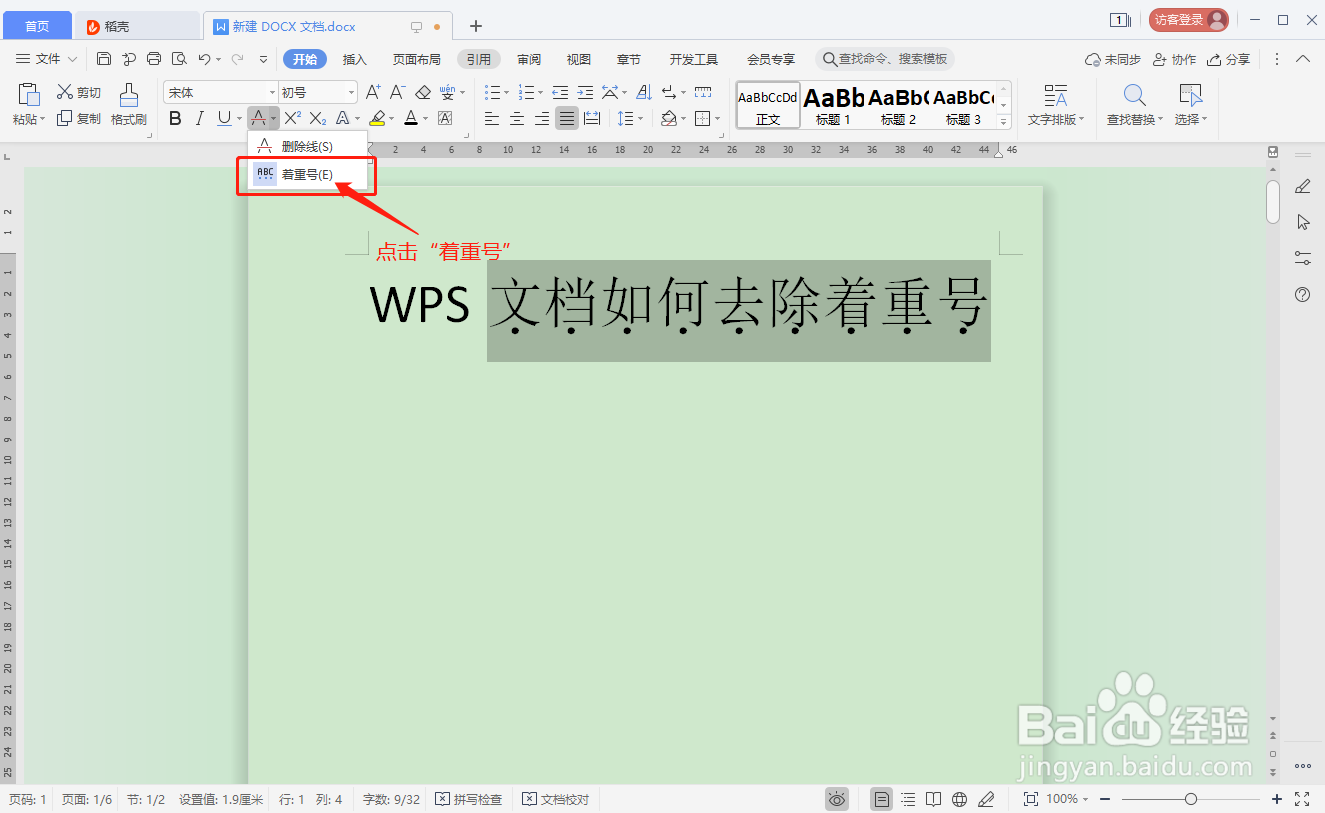Select 删除线(S) from dropdown menu
Image resolution: width=1325 pixels, height=813 pixels.
[308, 146]
